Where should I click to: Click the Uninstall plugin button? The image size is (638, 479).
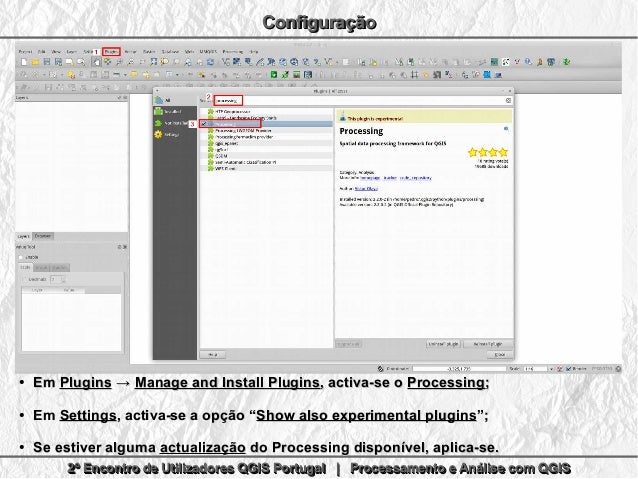point(444,344)
